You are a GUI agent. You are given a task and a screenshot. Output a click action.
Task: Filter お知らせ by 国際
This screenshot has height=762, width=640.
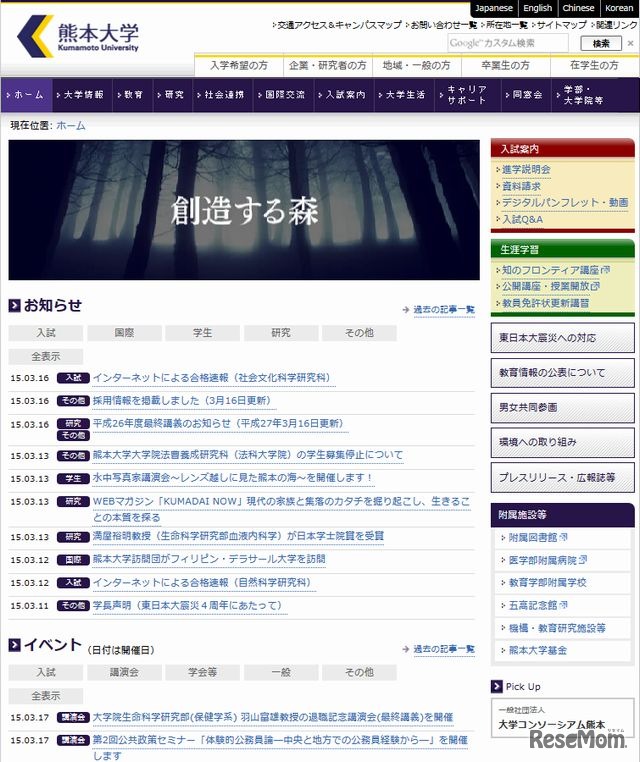pyautogui.click(x=124, y=333)
